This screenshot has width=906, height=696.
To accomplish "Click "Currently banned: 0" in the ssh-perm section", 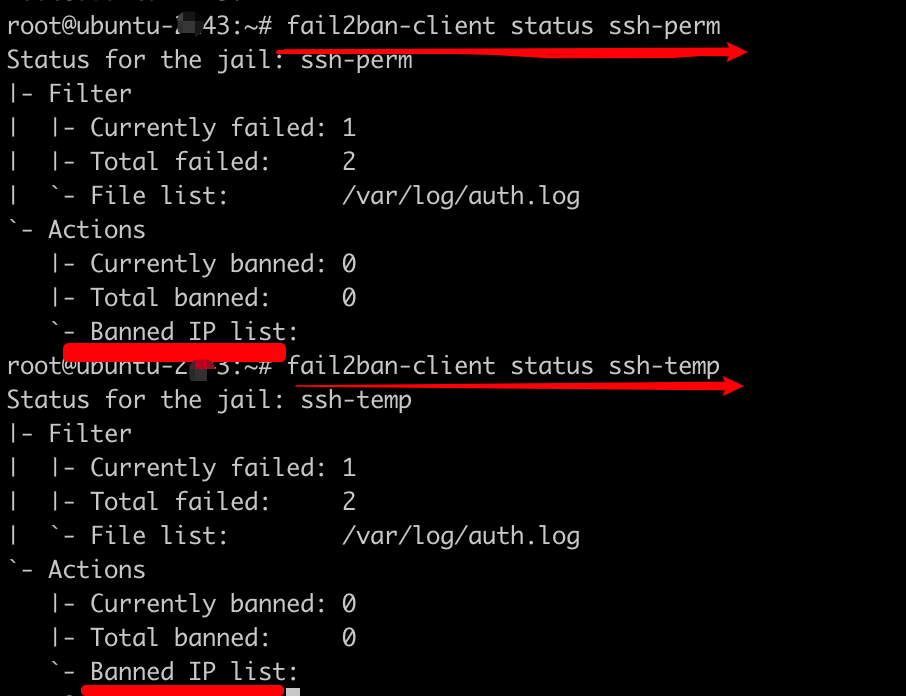I will pyautogui.click(x=222, y=264).
